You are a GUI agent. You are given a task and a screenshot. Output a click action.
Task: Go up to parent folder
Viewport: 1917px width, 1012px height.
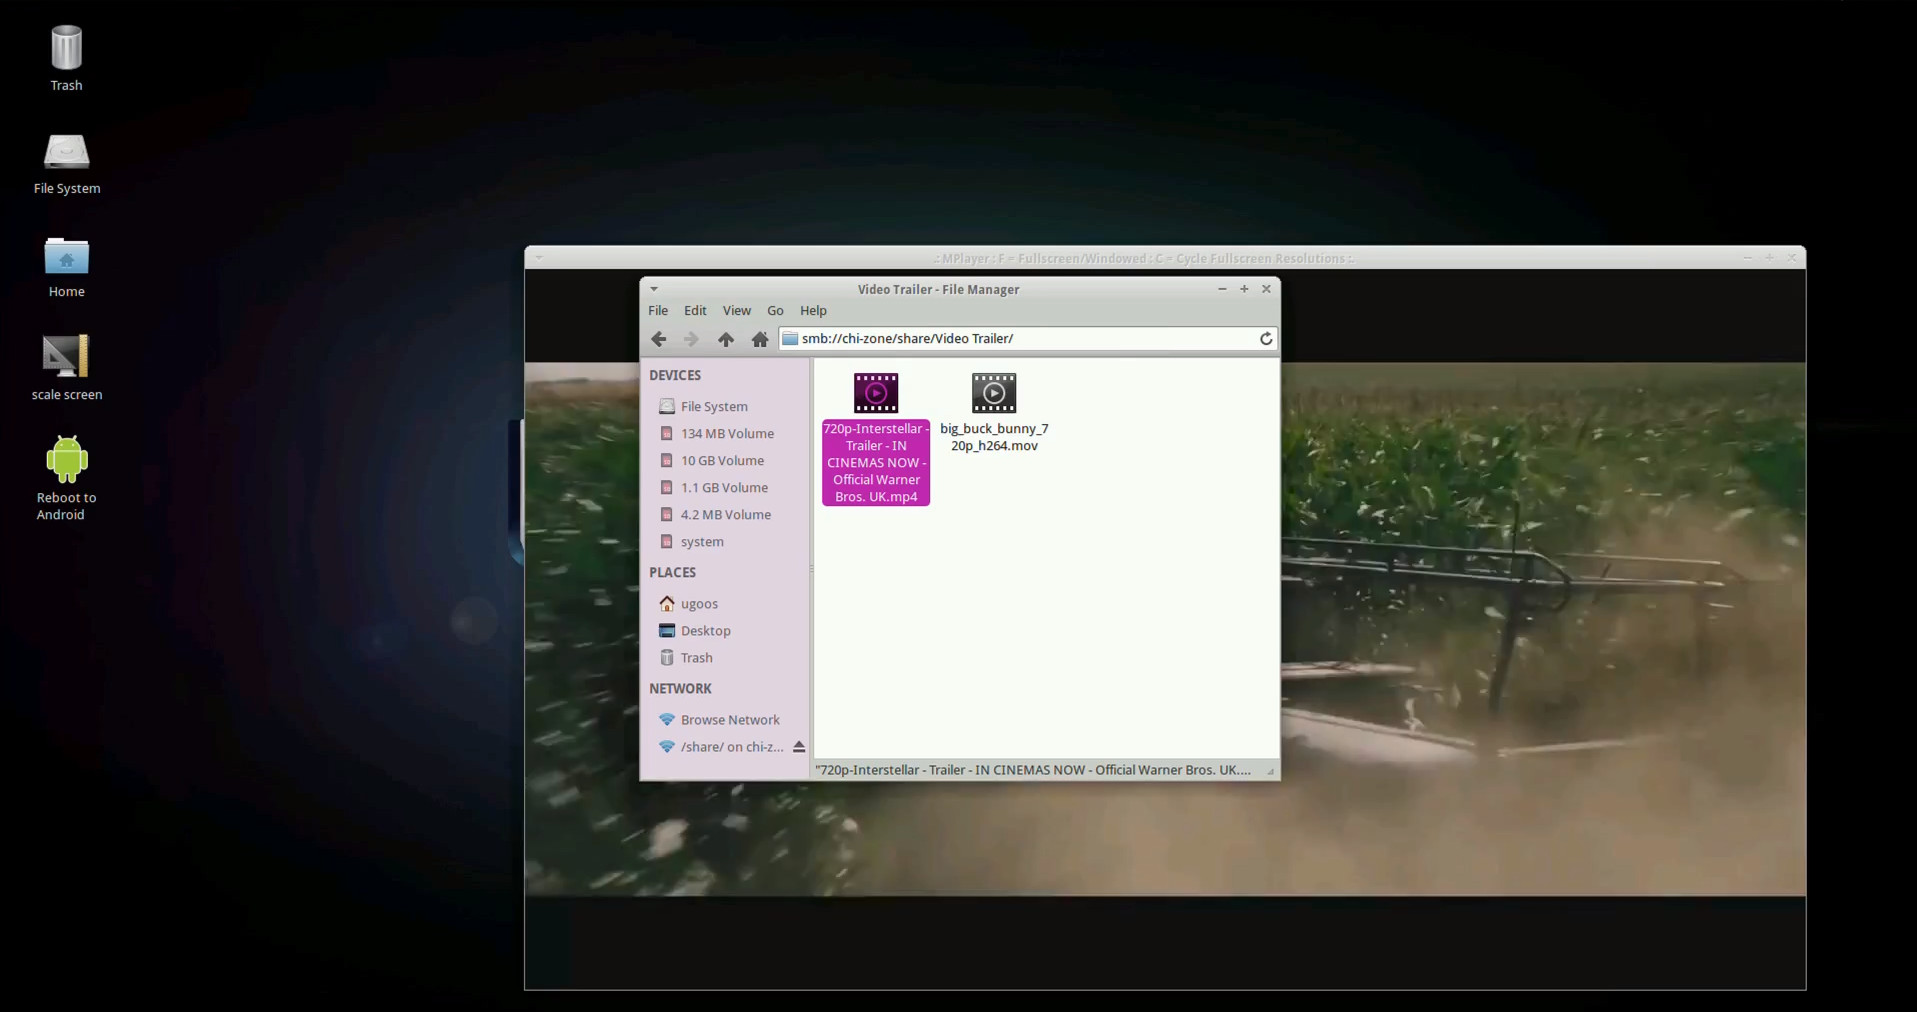click(726, 339)
